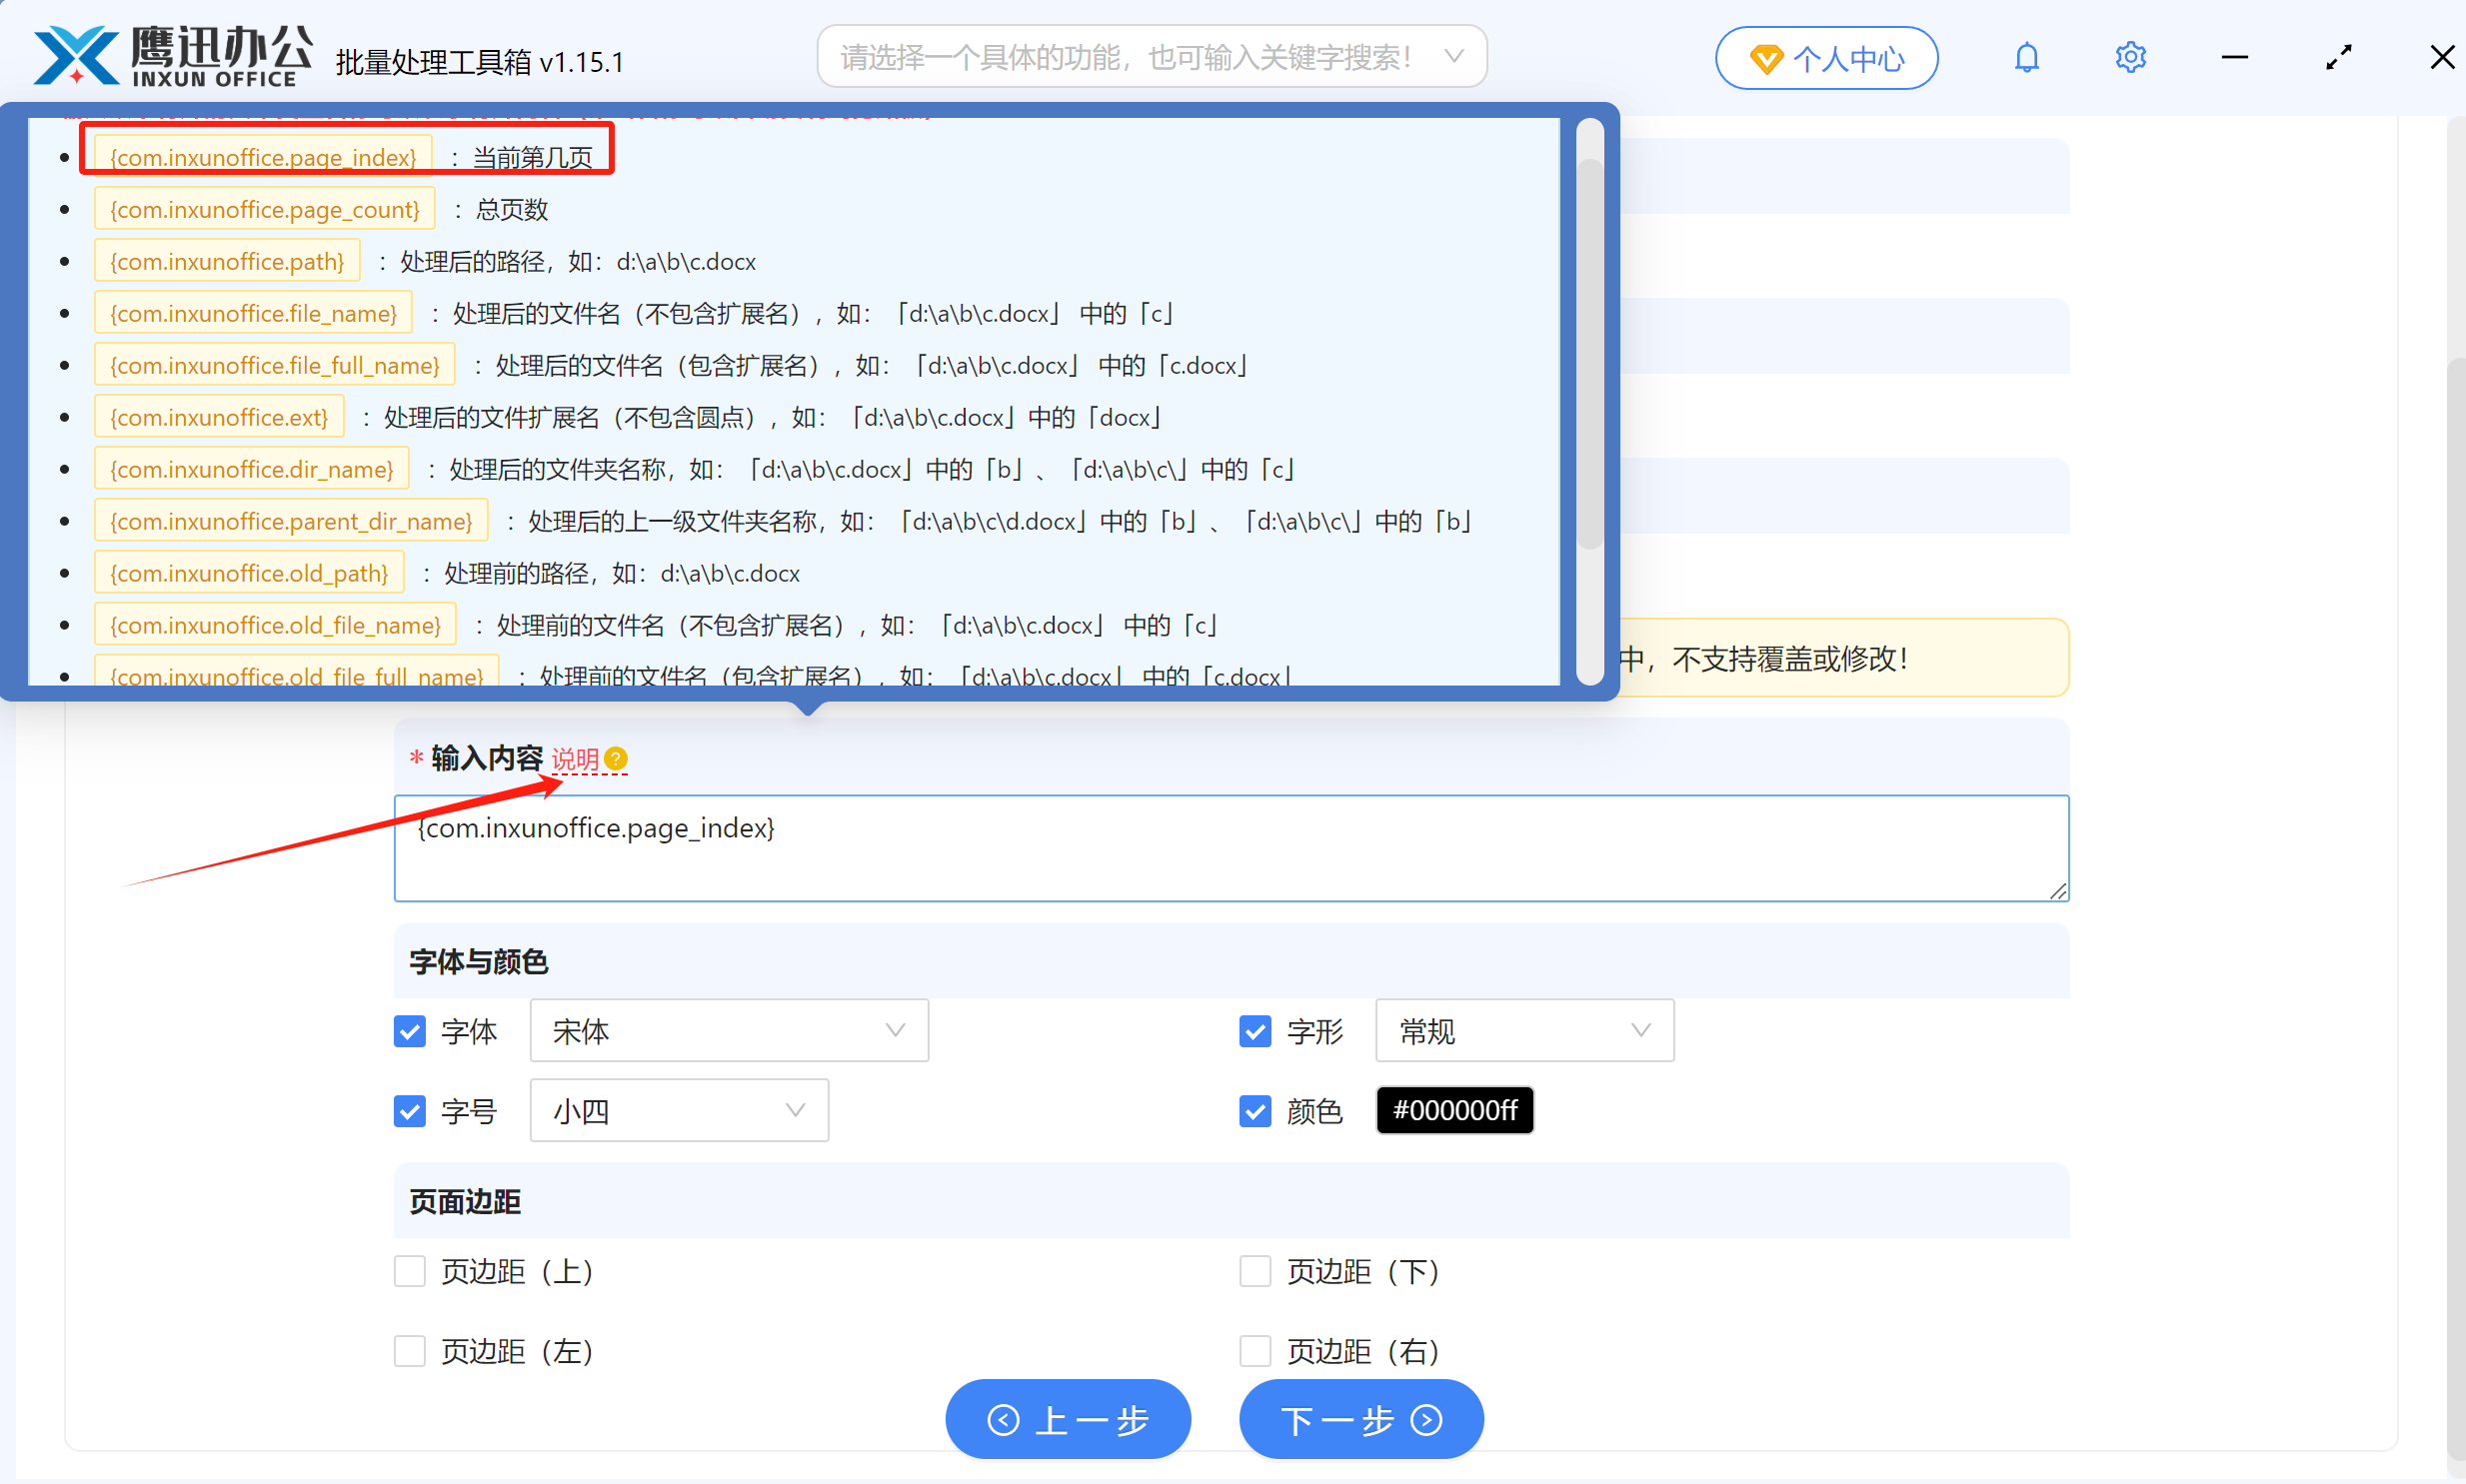Close the application window
Image resolution: width=2466 pixels, height=1484 pixels.
[x=2442, y=57]
